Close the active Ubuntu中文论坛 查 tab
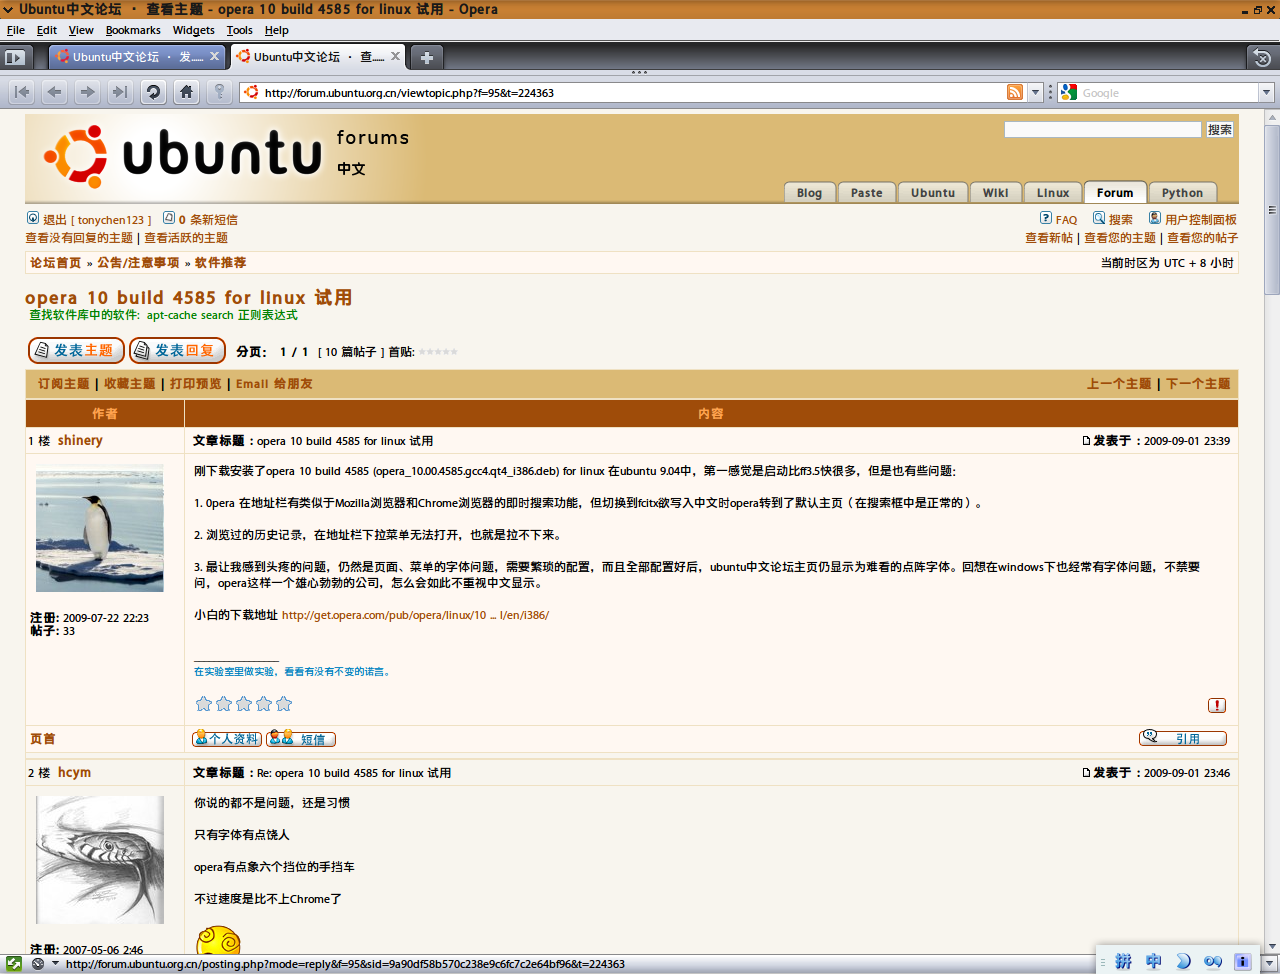 pos(396,56)
